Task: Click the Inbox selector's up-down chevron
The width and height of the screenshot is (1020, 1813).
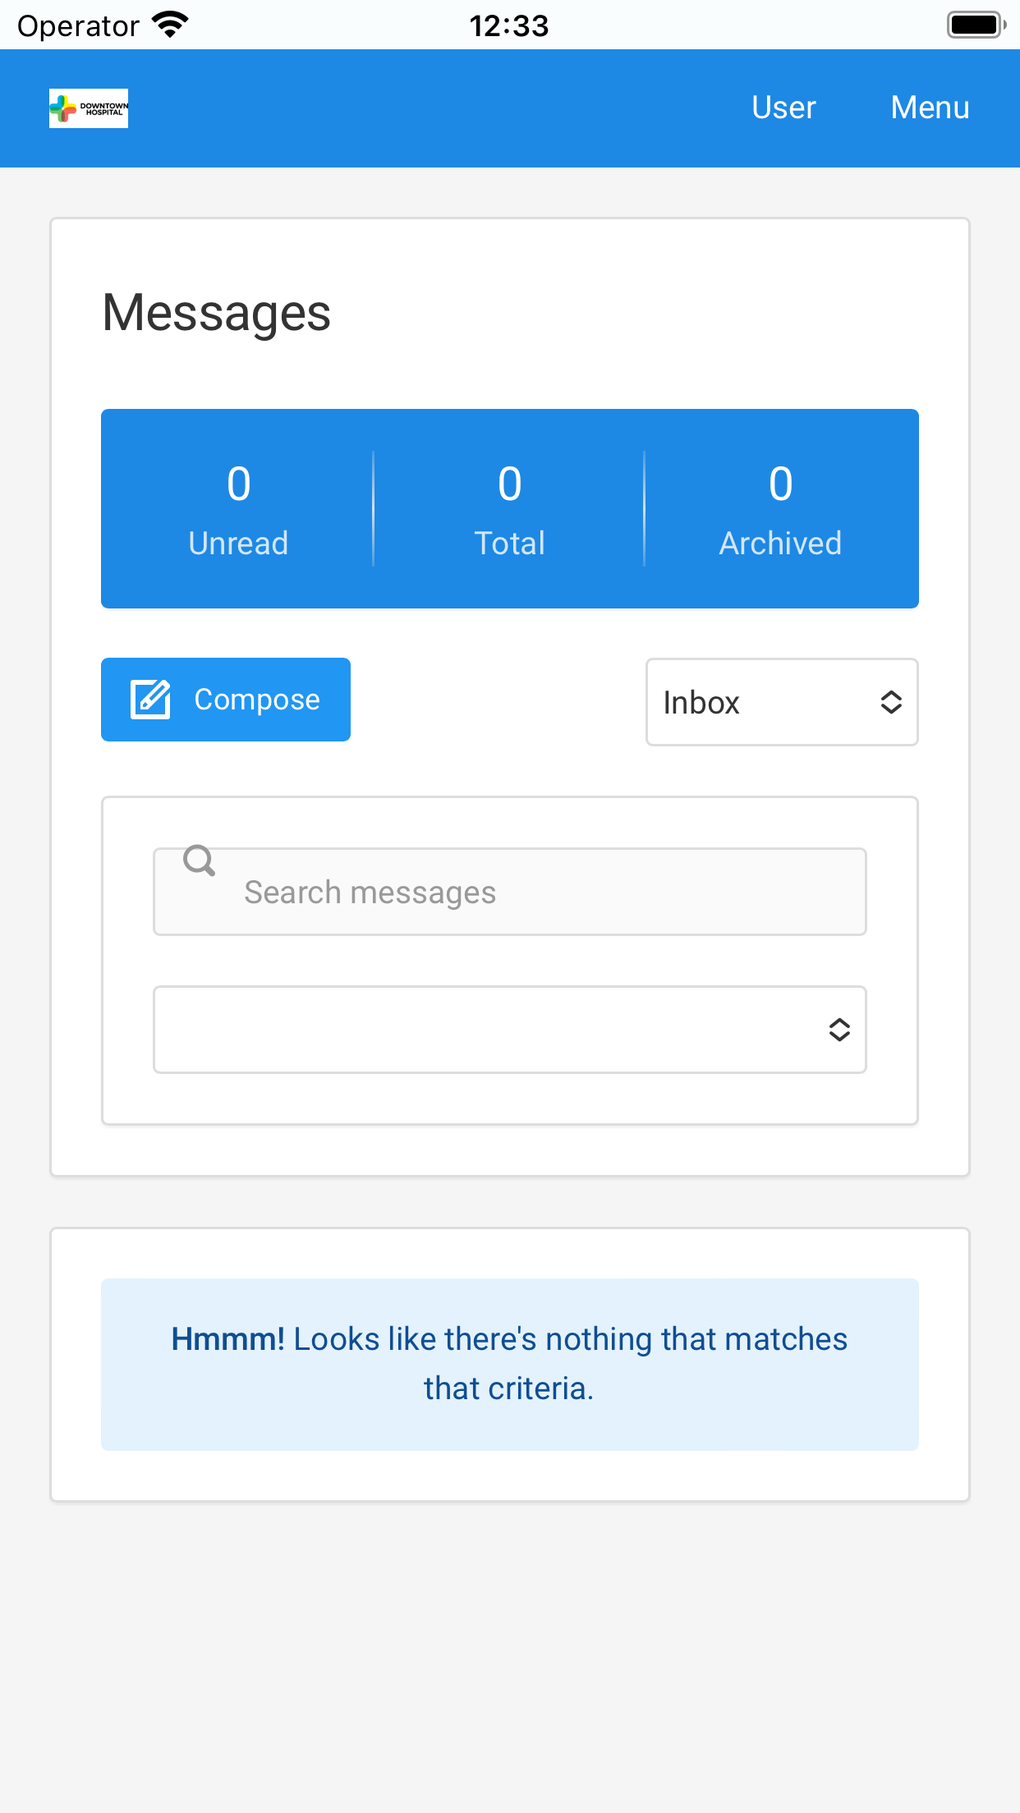Action: [891, 702]
